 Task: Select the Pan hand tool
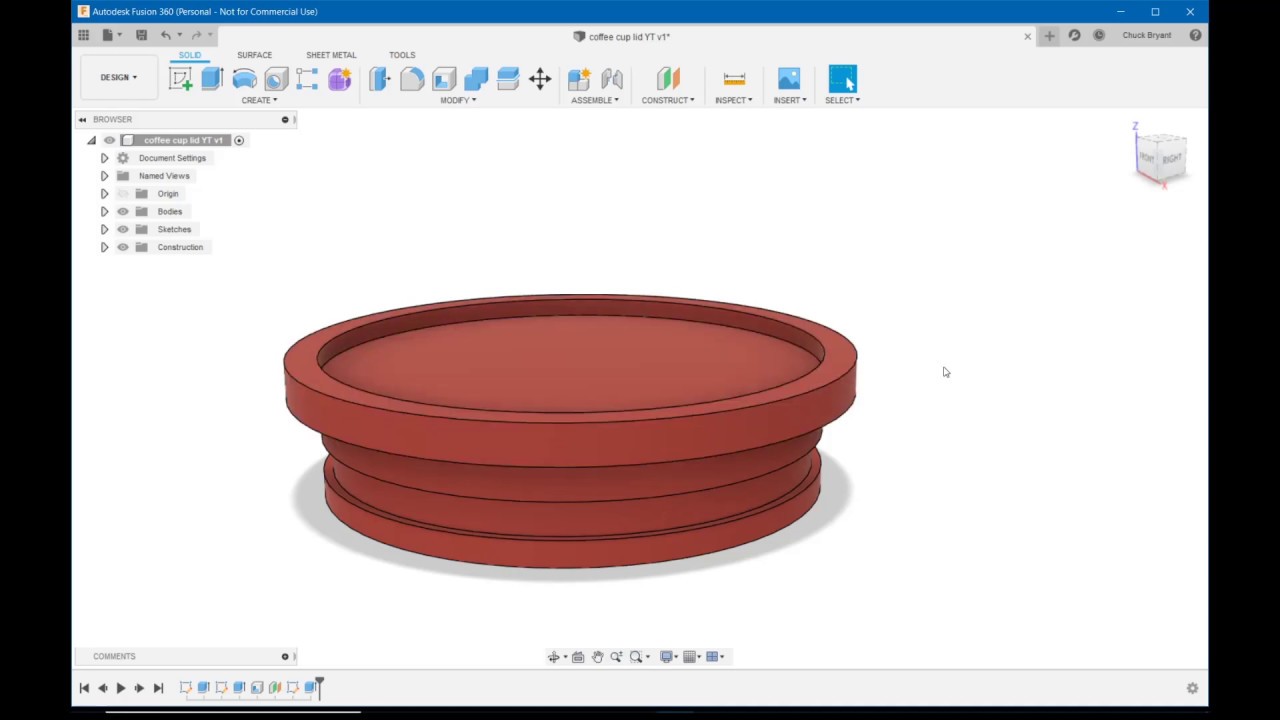coord(597,657)
